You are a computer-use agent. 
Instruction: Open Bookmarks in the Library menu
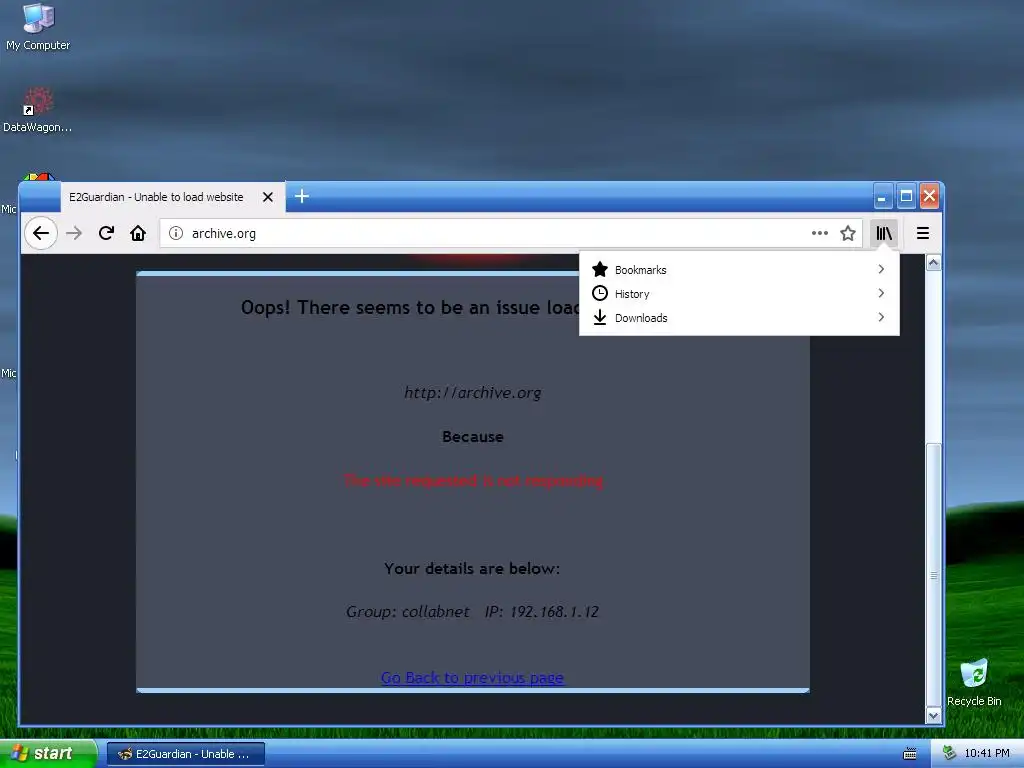coord(739,270)
